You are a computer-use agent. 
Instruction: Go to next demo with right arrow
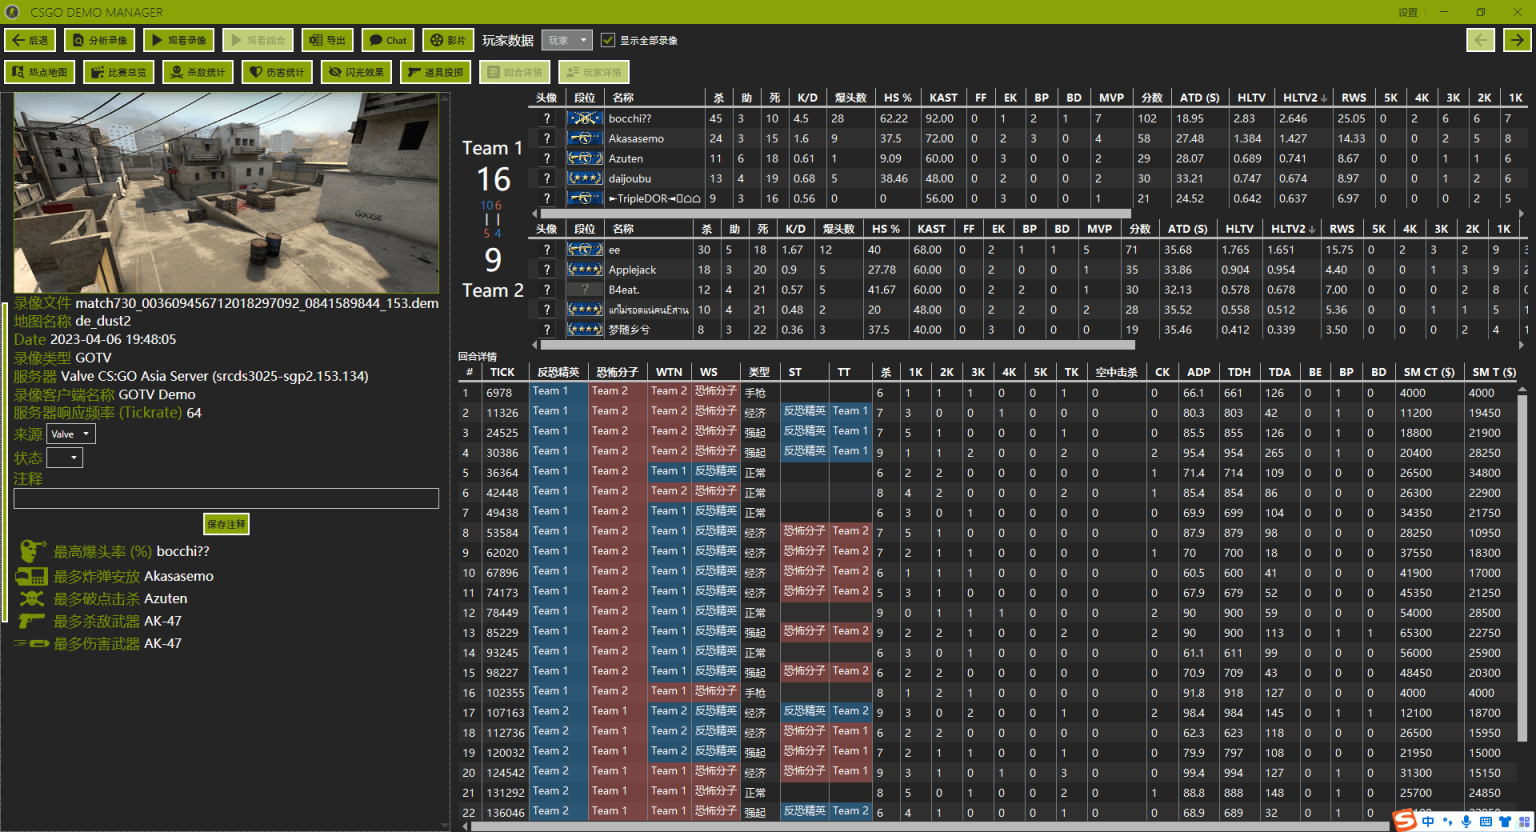pyautogui.click(x=1517, y=40)
